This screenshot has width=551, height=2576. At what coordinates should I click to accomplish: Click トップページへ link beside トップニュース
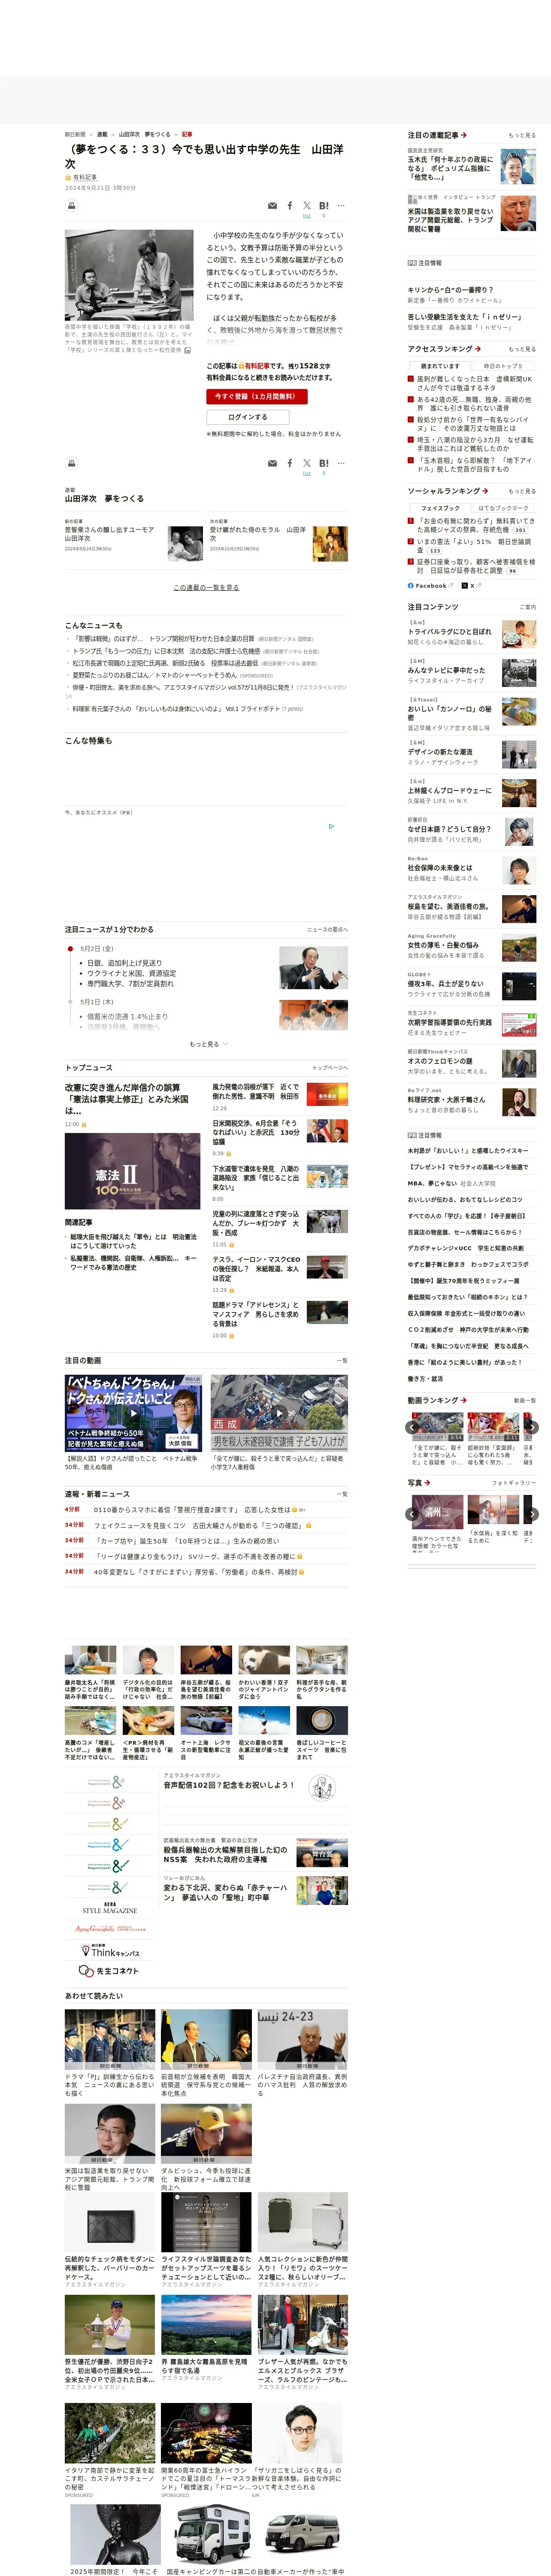[x=330, y=1068]
